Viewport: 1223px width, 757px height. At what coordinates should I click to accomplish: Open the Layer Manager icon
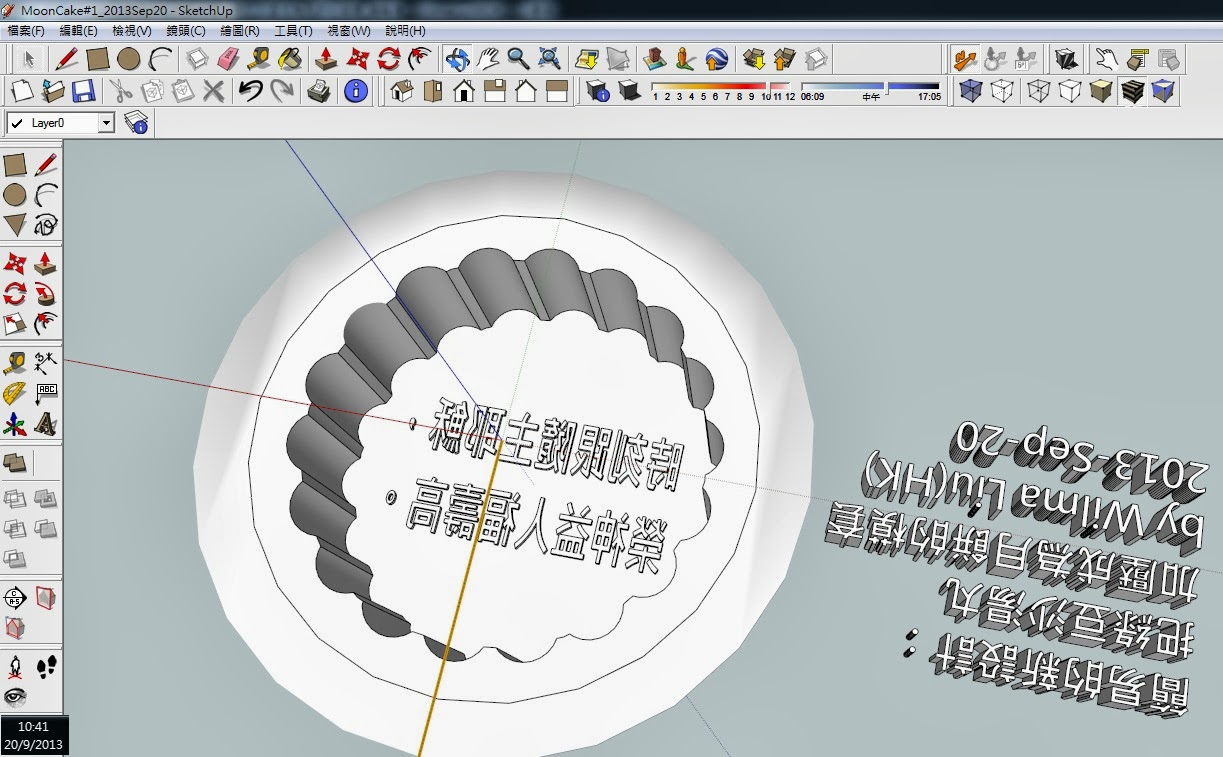pos(137,123)
